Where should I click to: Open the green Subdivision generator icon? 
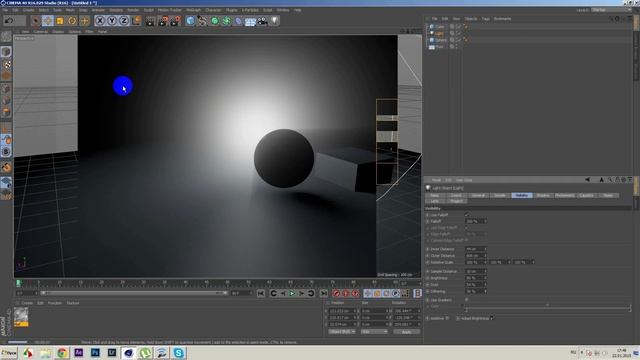tap(214, 21)
